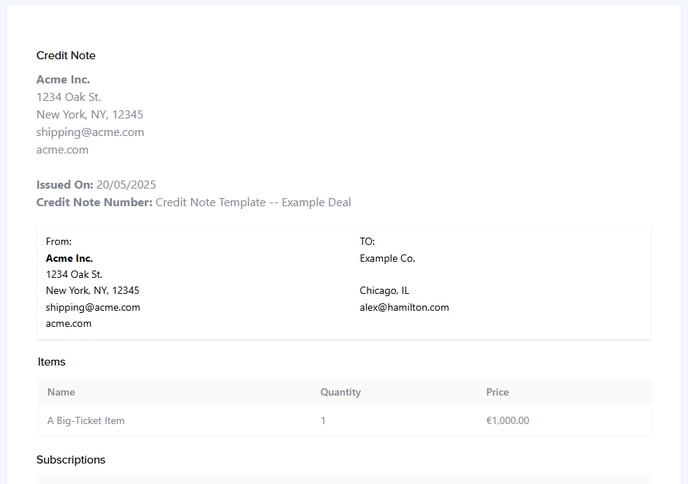
Task: Click the Acme Inc. header company name
Action: tap(63, 79)
